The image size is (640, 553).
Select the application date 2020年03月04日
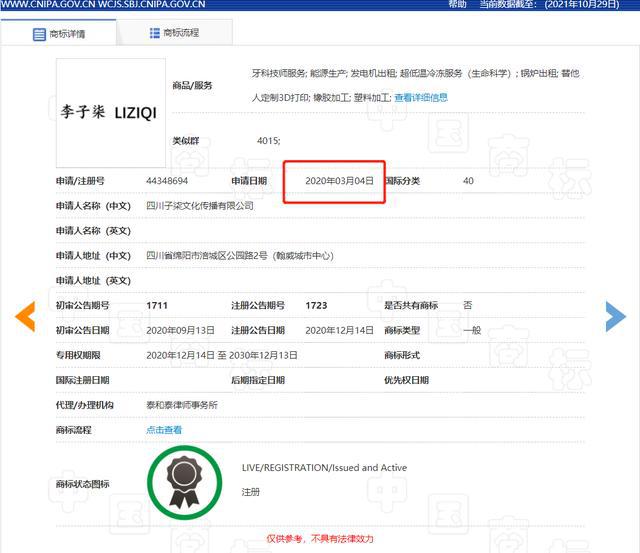click(x=339, y=181)
